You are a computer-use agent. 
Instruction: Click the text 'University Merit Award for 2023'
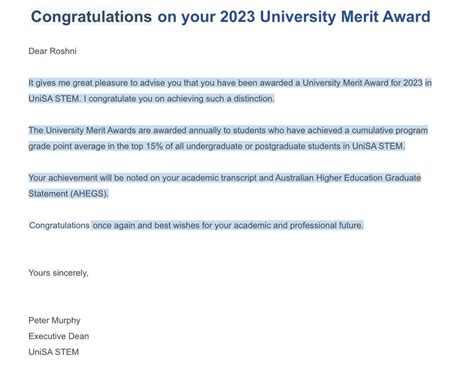point(362,83)
